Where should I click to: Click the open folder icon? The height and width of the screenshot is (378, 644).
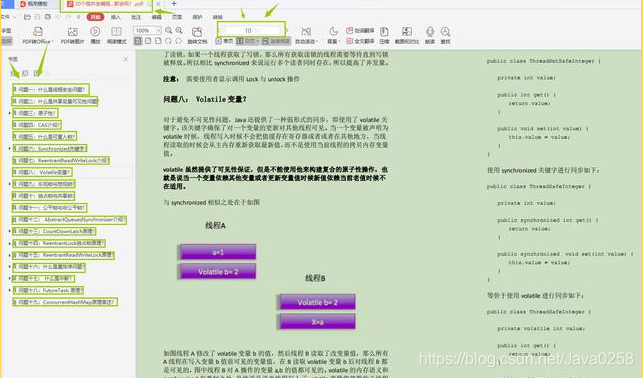(x=27, y=17)
